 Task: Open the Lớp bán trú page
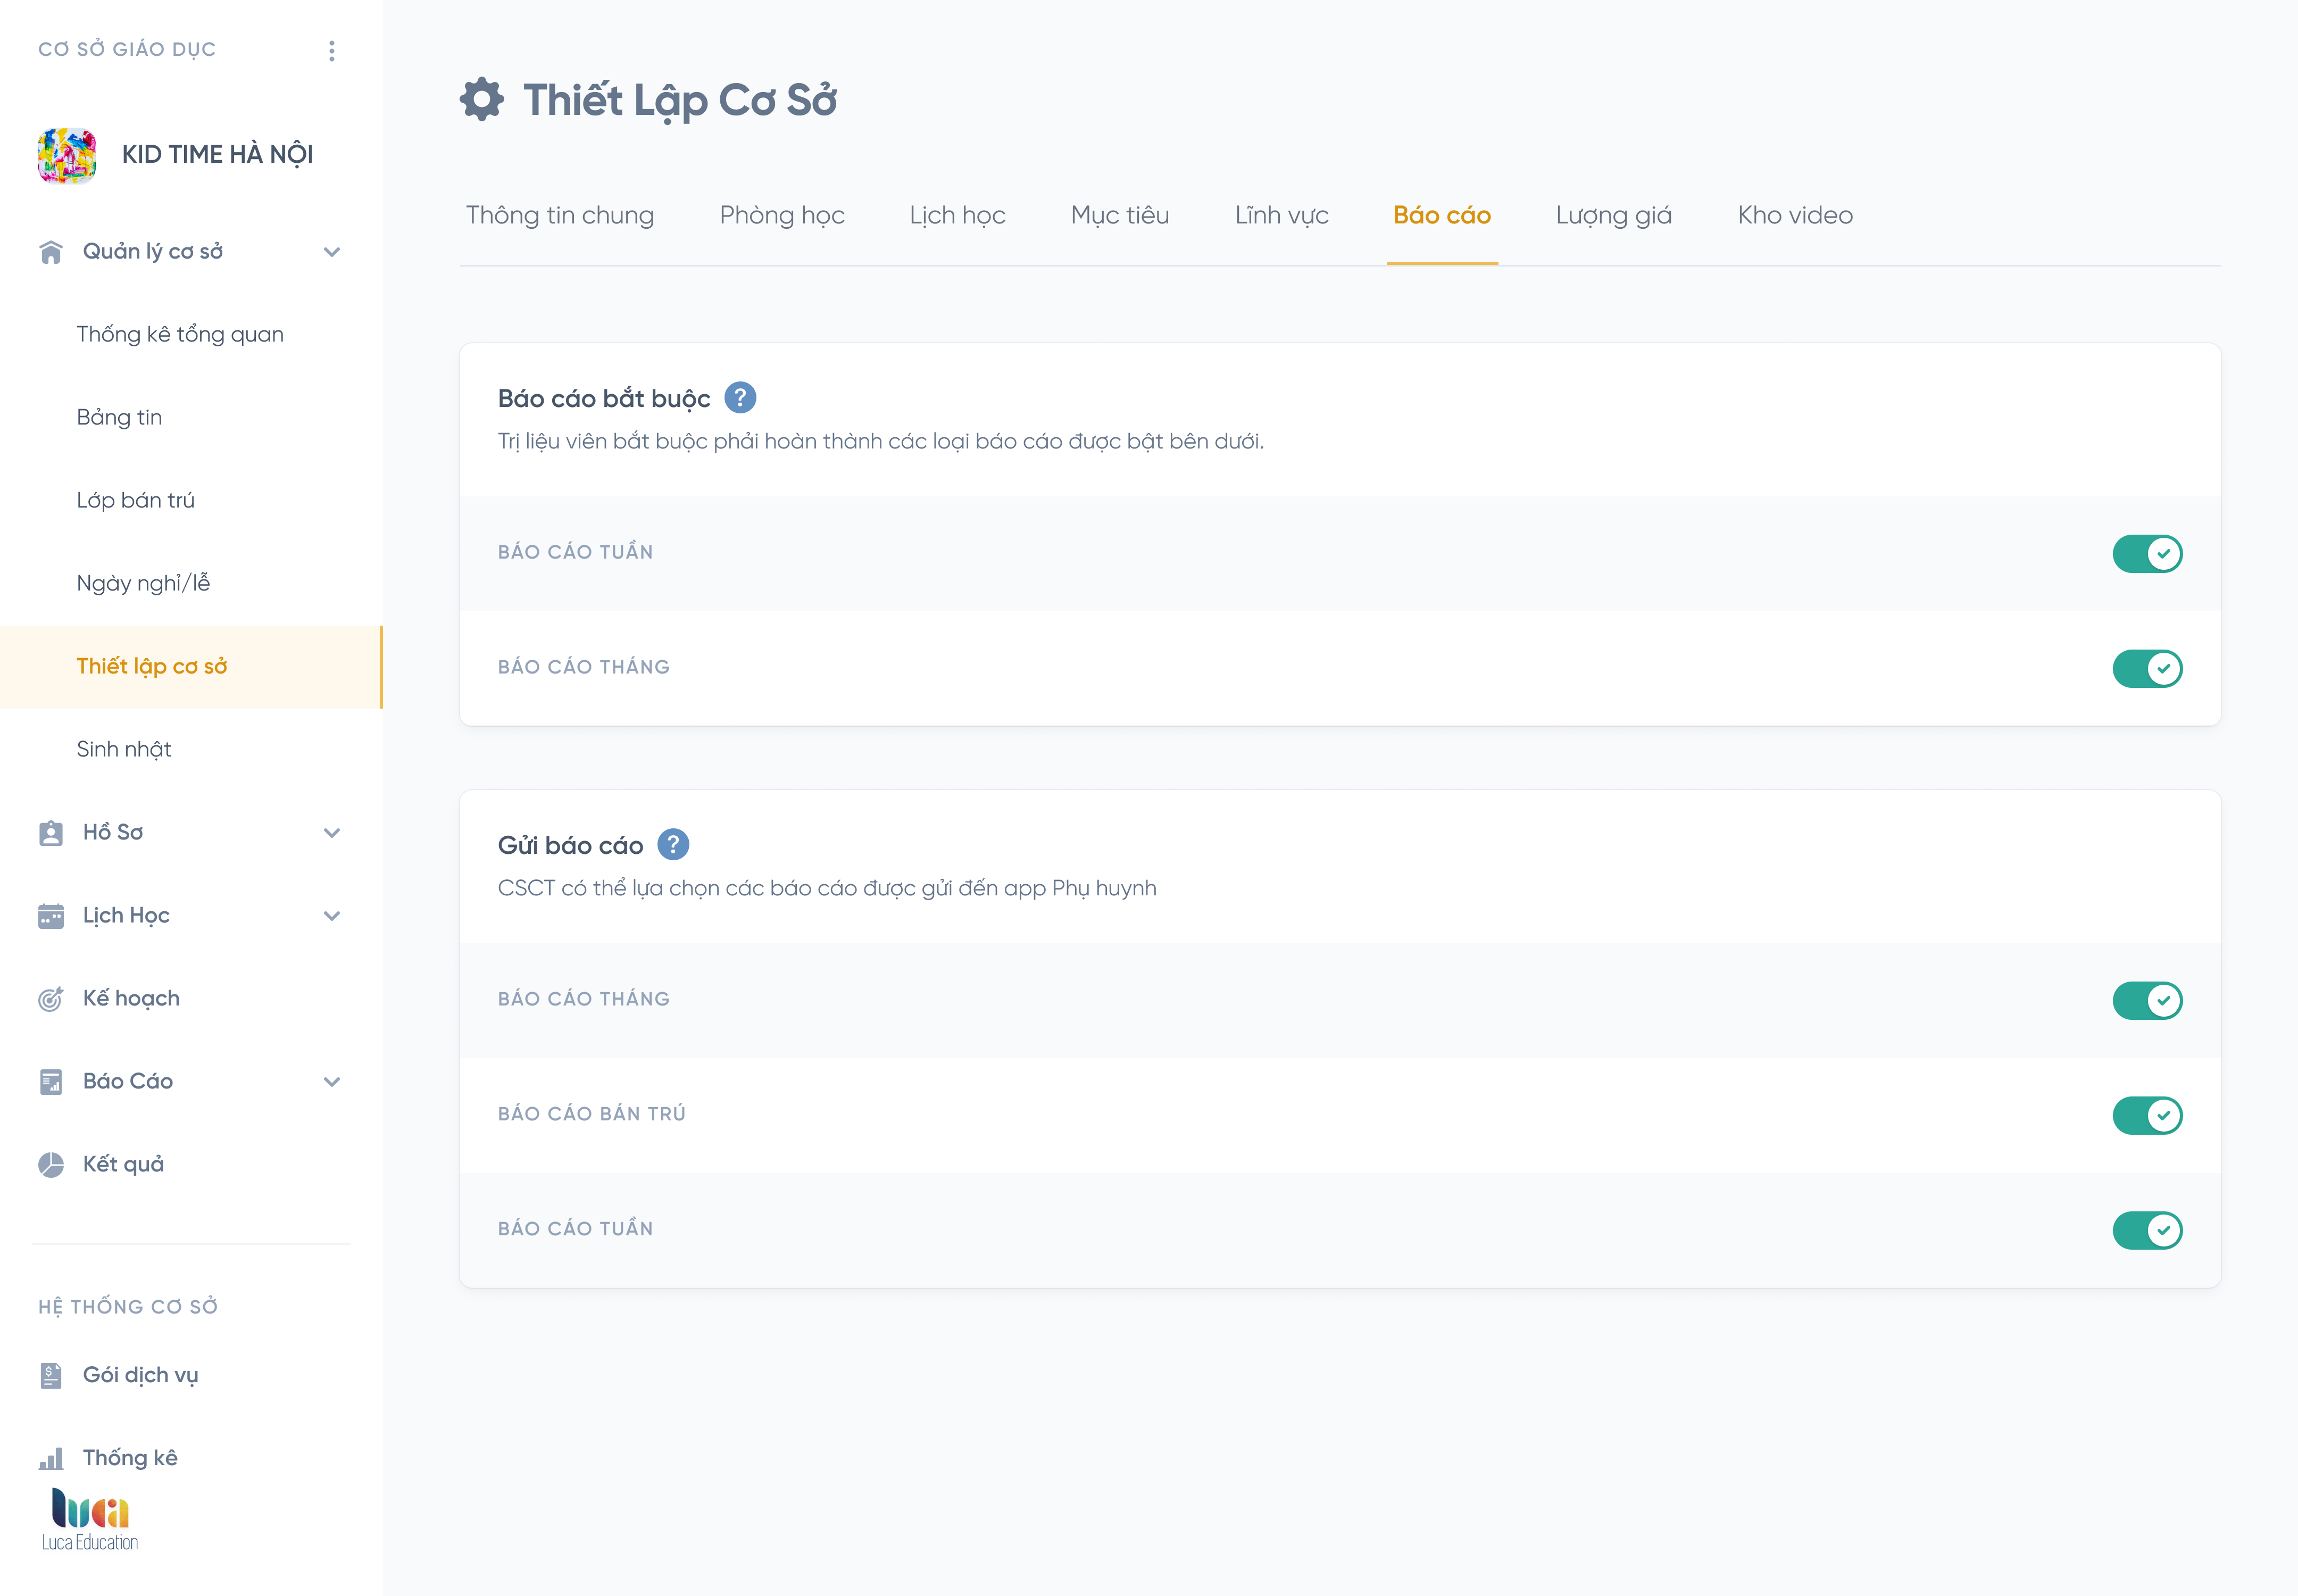(136, 500)
